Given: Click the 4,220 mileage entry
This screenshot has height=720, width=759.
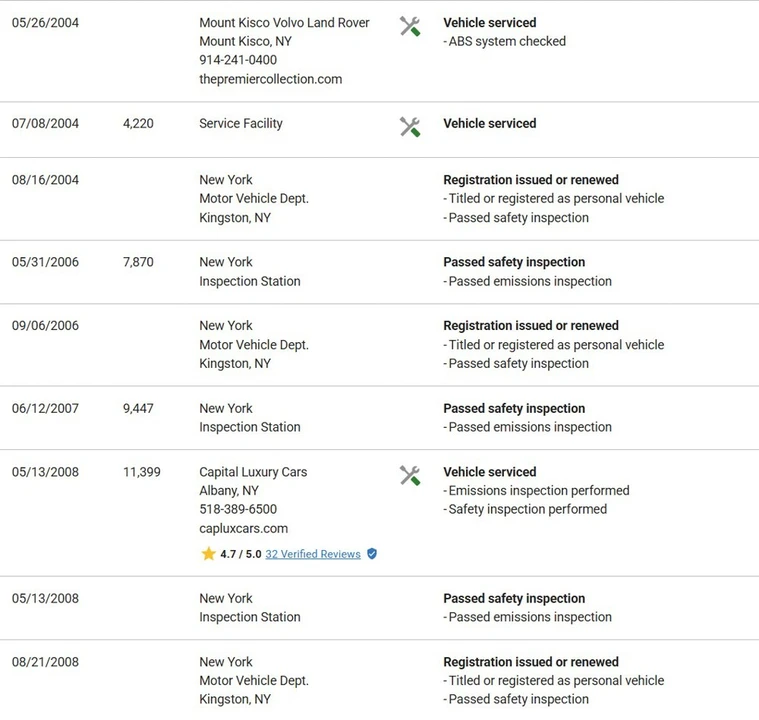Looking at the screenshot, I should 138,123.
